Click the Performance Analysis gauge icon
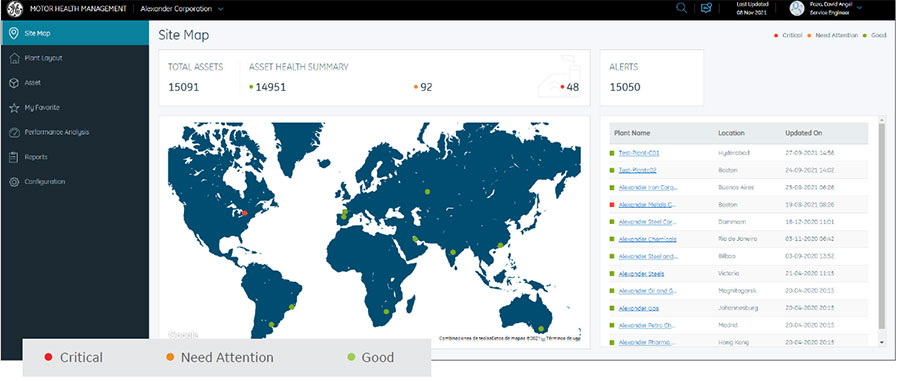The image size is (900, 381). [14, 132]
